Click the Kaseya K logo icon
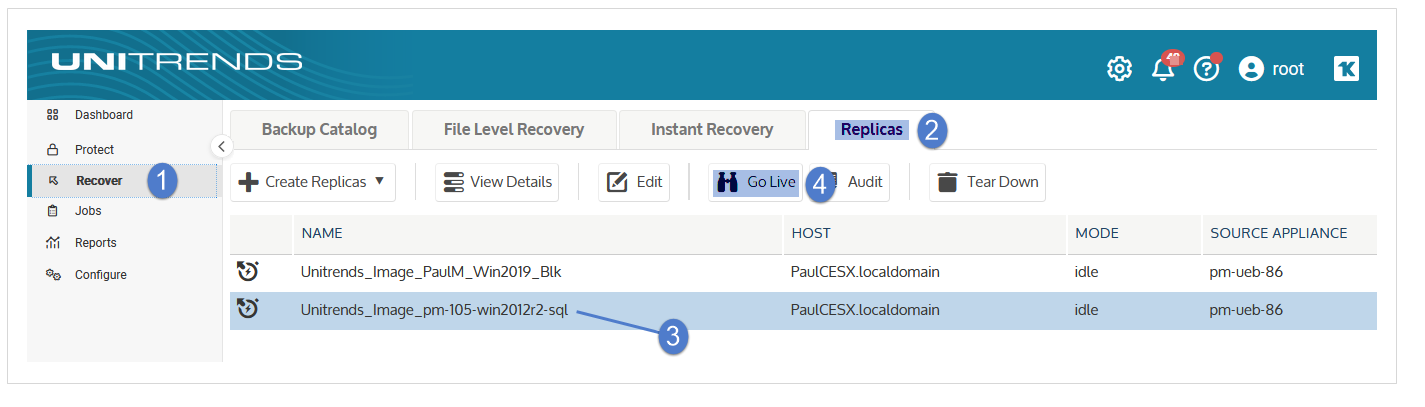Image resolution: width=1425 pixels, height=407 pixels. coord(1346,69)
